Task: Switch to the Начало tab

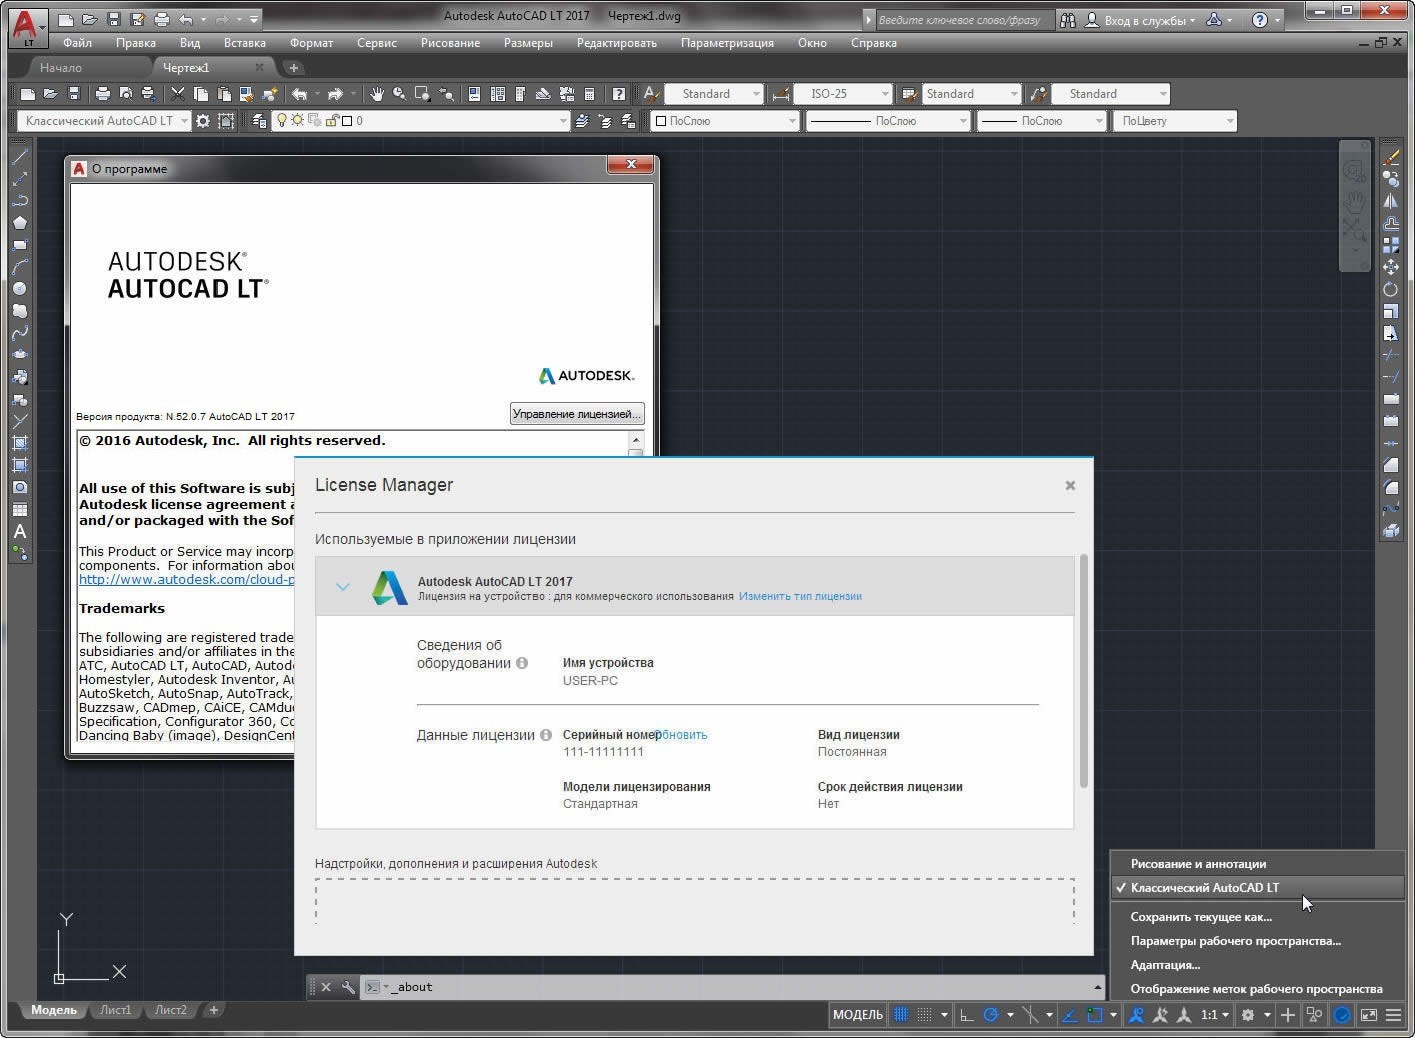Action: pyautogui.click(x=61, y=68)
